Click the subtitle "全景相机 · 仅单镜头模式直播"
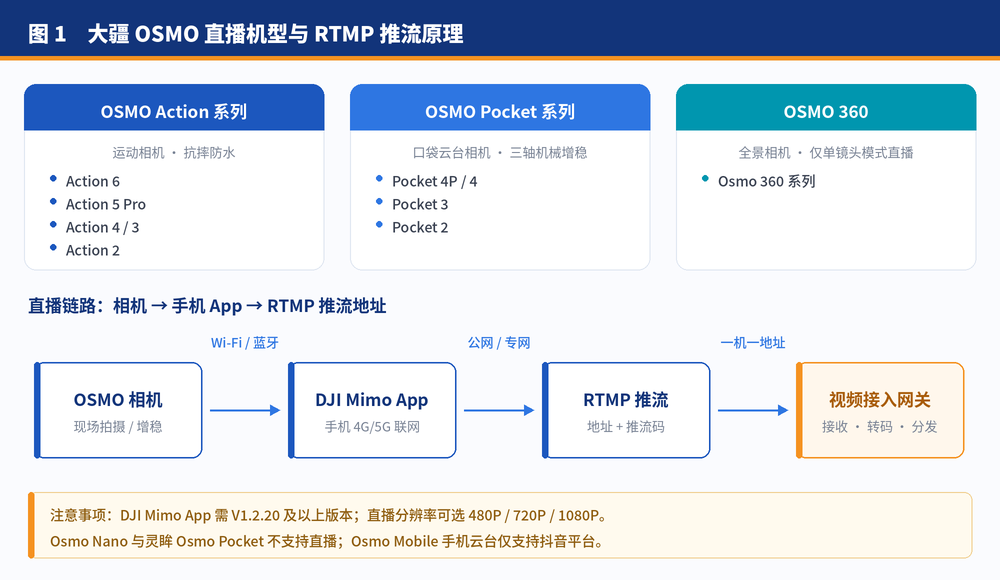Image resolution: width=1000 pixels, height=580 pixels. point(826,152)
